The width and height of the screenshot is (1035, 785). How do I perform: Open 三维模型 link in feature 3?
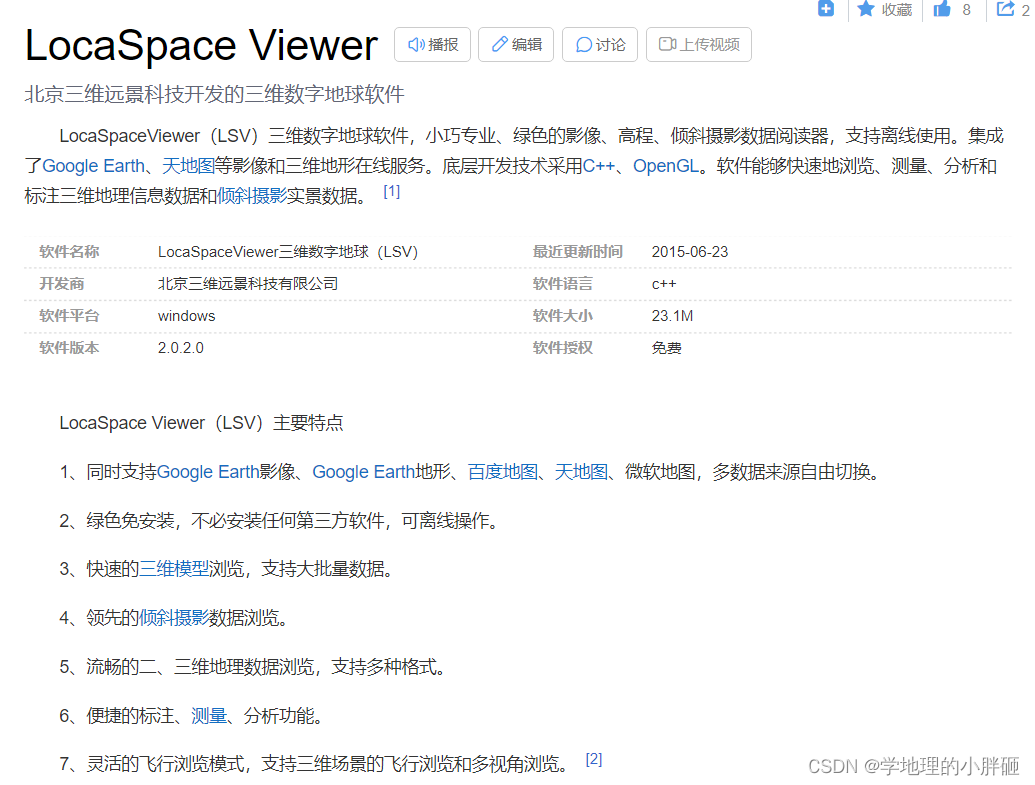tap(174, 569)
